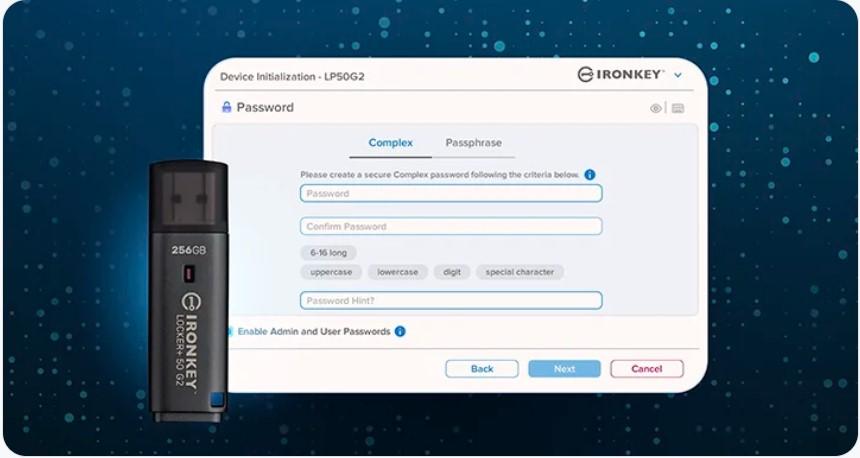Click the Cancel button

pos(647,369)
